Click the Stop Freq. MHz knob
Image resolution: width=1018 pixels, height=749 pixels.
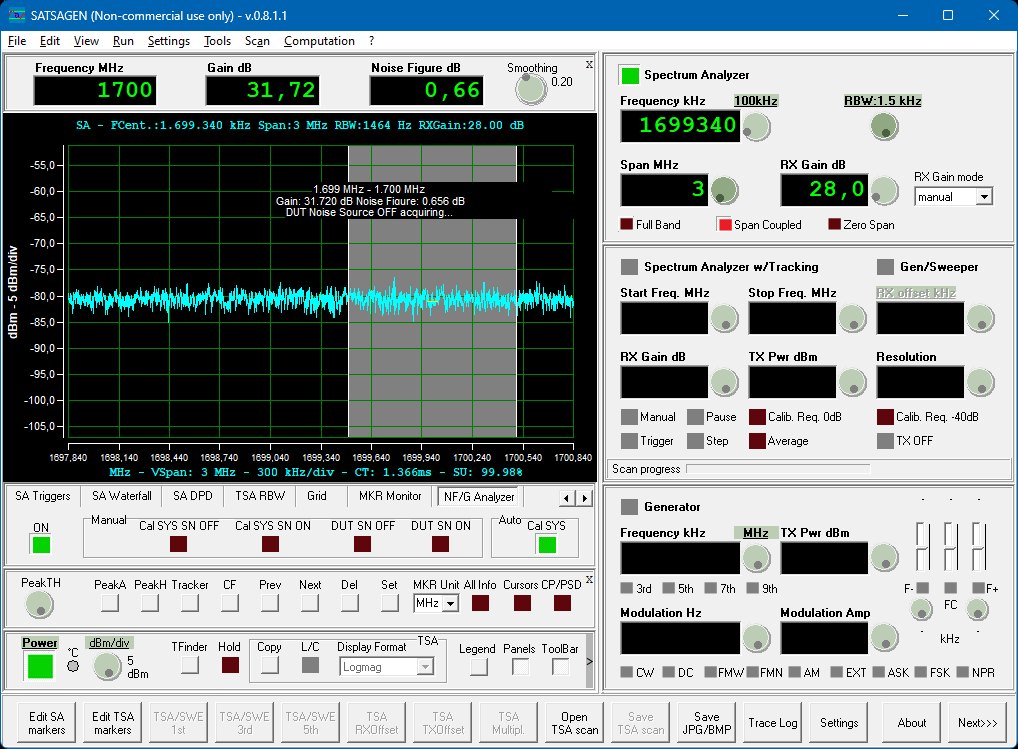point(852,319)
